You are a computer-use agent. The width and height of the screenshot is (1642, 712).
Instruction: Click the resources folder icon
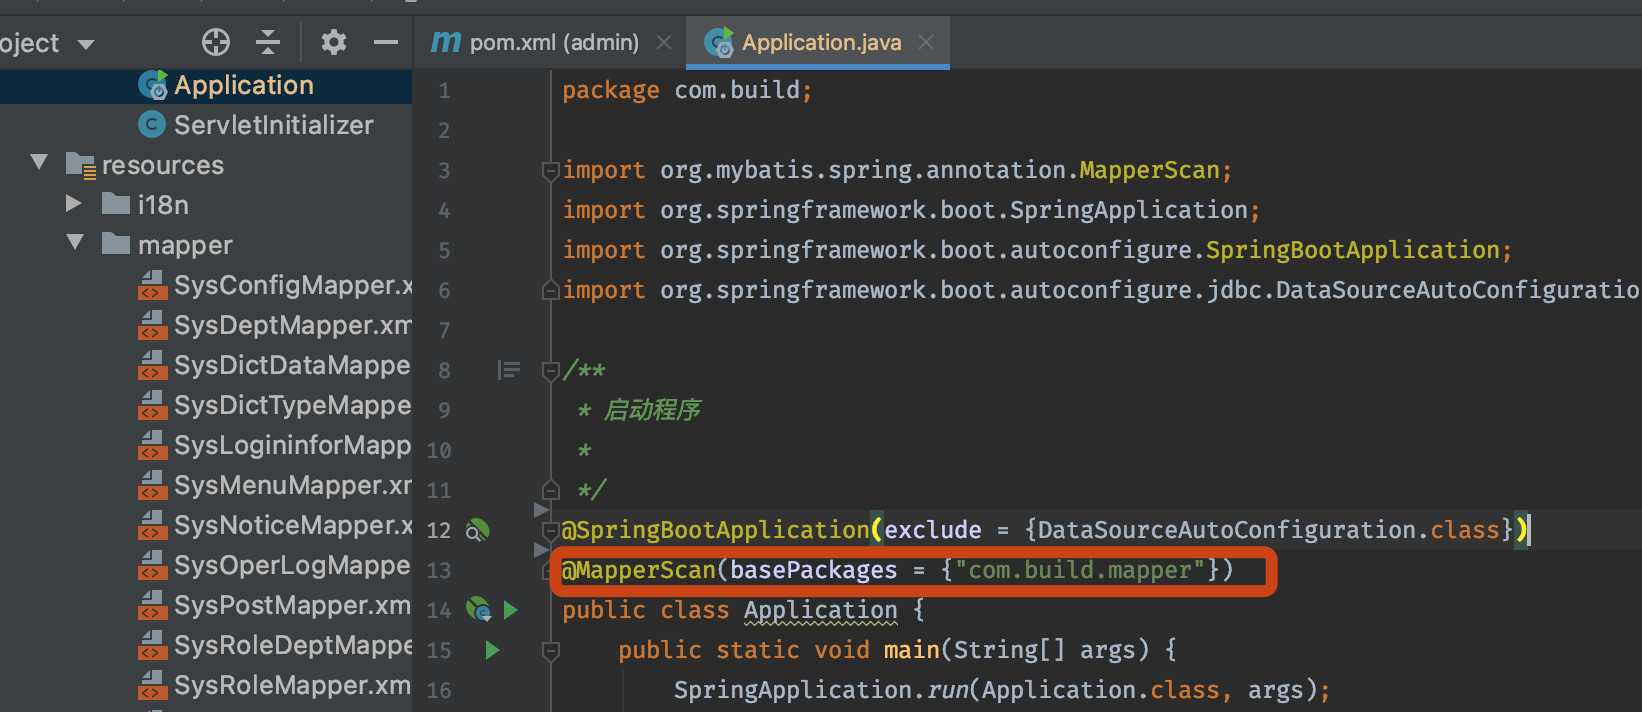(x=80, y=165)
